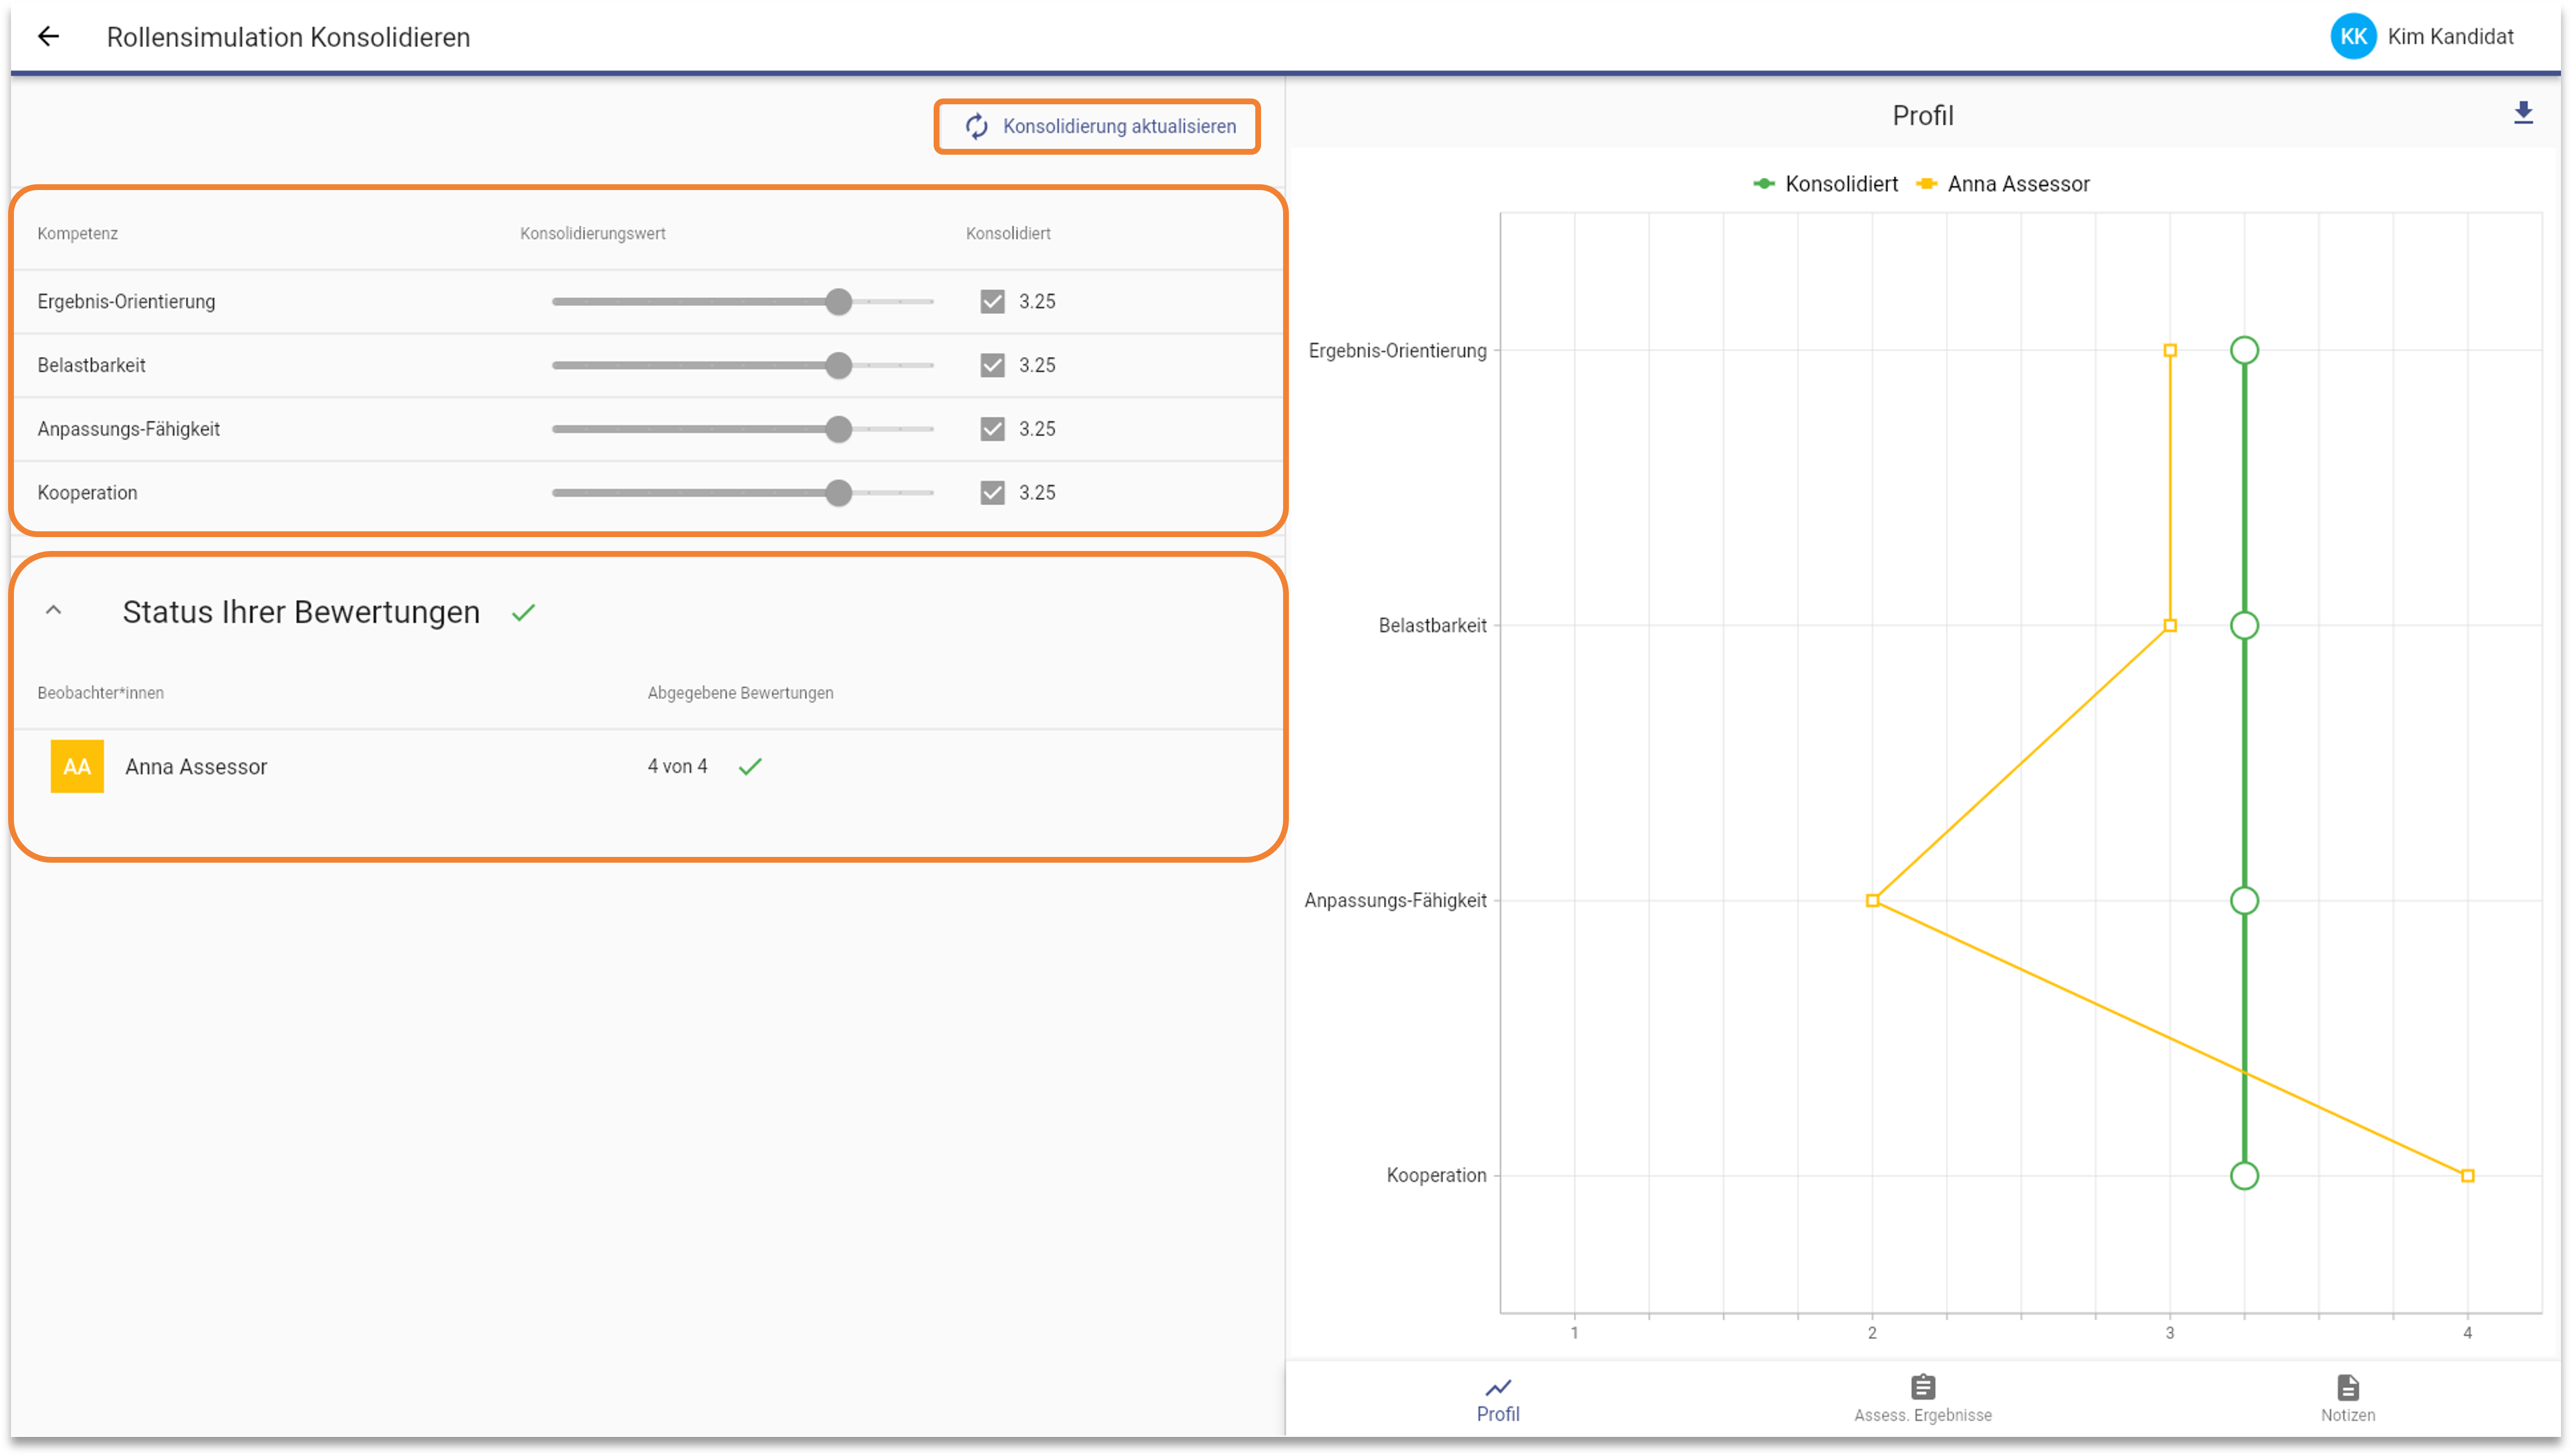The width and height of the screenshot is (2572, 1456).
Task: Click the Kim Kandidat user name
Action: click(2450, 37)
